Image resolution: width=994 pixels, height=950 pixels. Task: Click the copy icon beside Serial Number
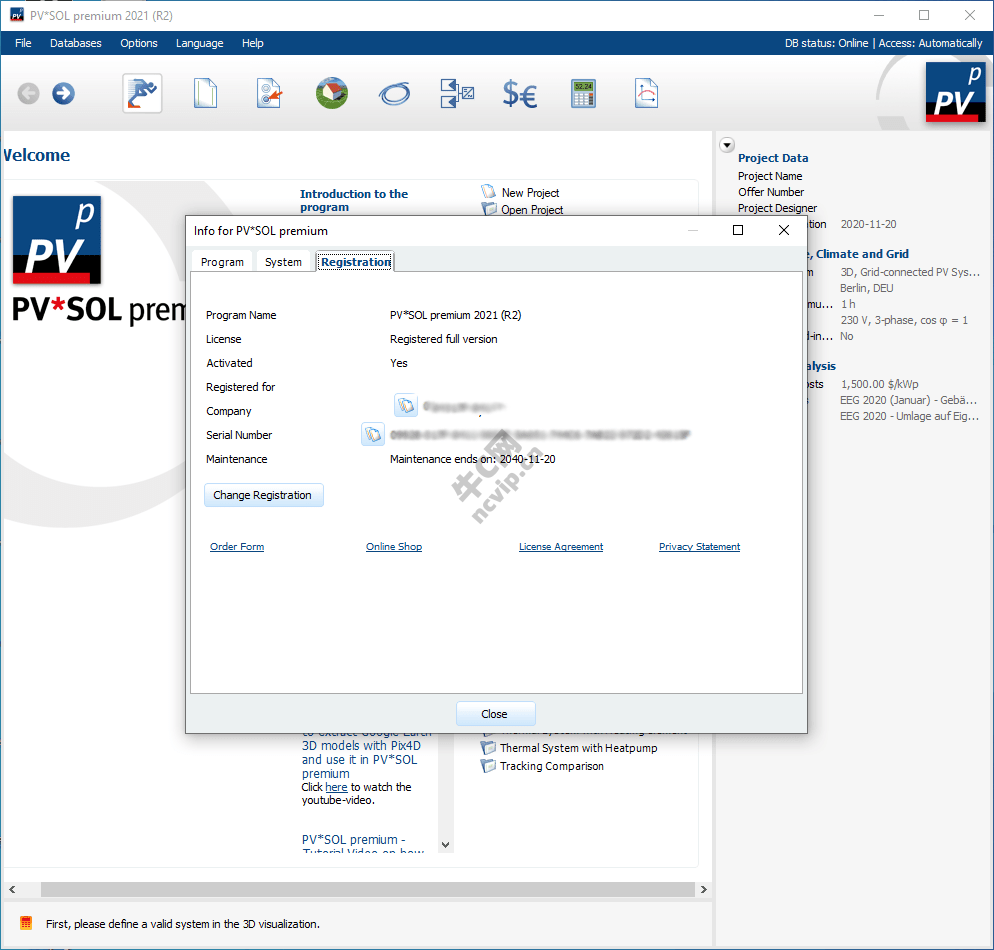(373, 434)
